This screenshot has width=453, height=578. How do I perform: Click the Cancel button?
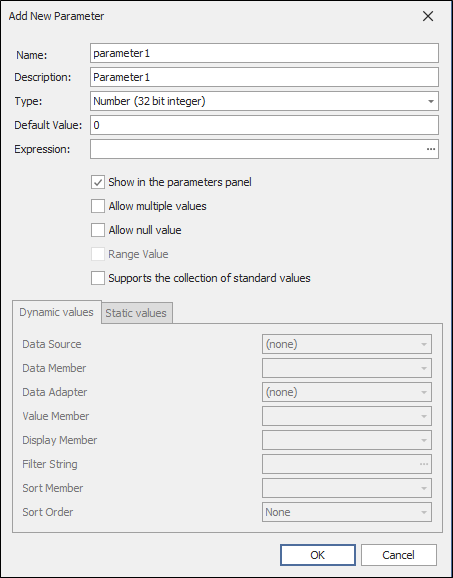[398, 555]
